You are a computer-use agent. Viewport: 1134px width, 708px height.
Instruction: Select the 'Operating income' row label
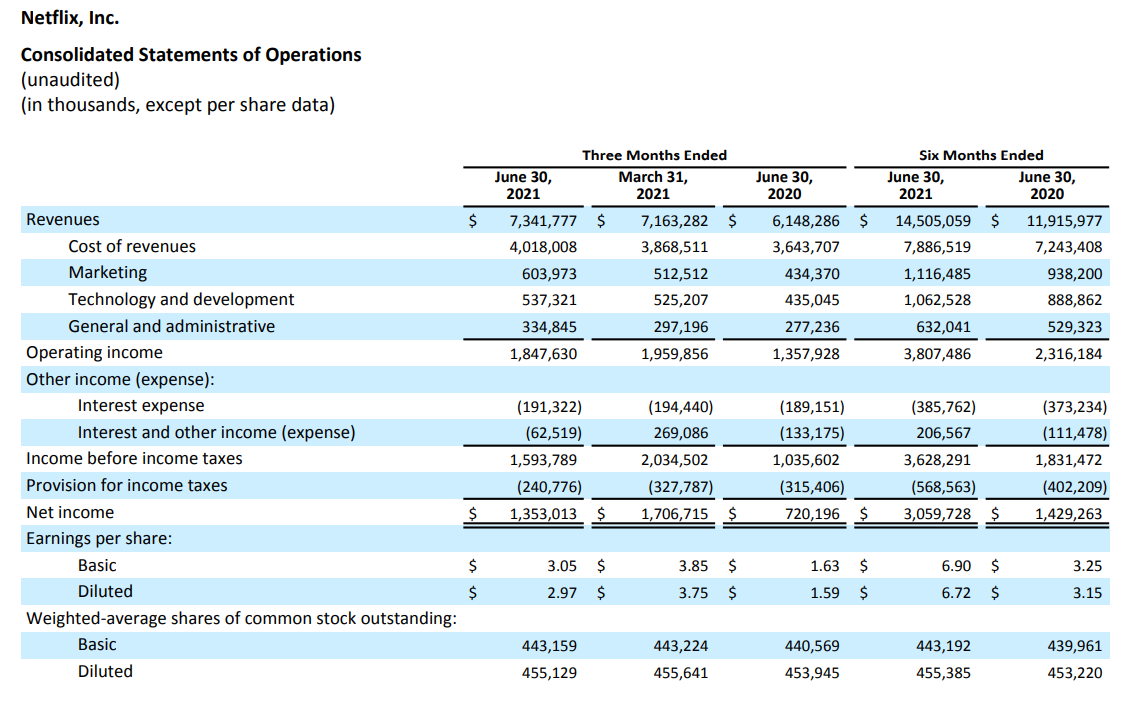click(95, 353)
